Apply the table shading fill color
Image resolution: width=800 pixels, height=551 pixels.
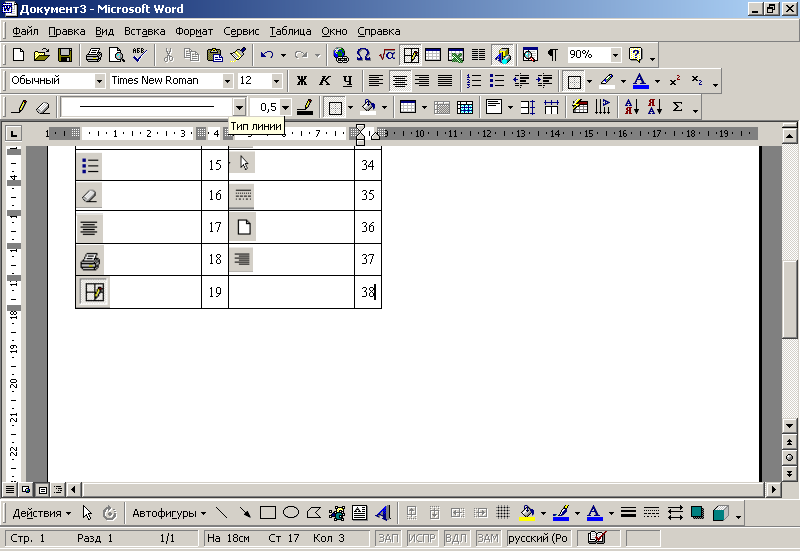coord(368,107)
